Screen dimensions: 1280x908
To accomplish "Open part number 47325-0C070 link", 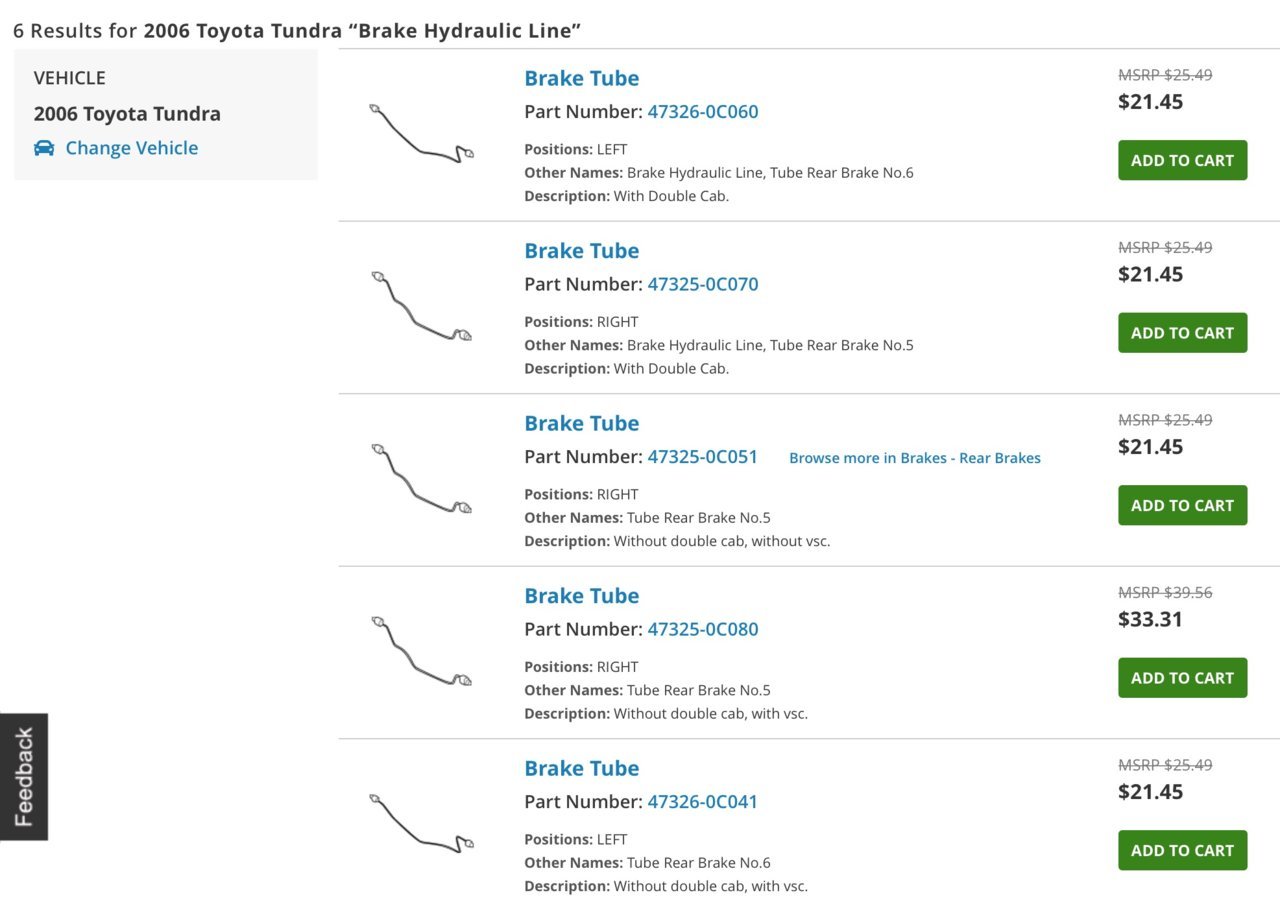I will 703,284.
